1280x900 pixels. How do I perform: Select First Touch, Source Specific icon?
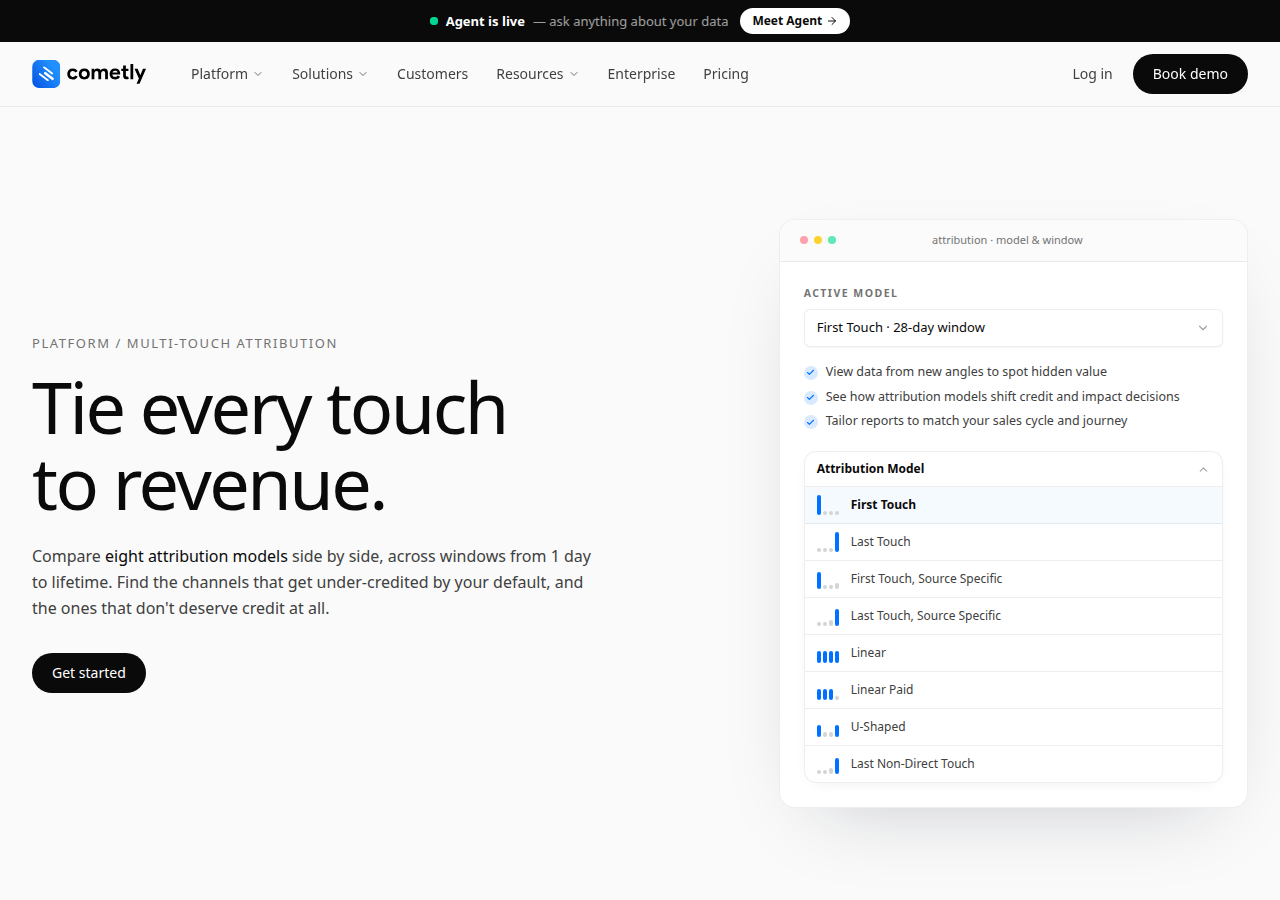coord(828,579)
